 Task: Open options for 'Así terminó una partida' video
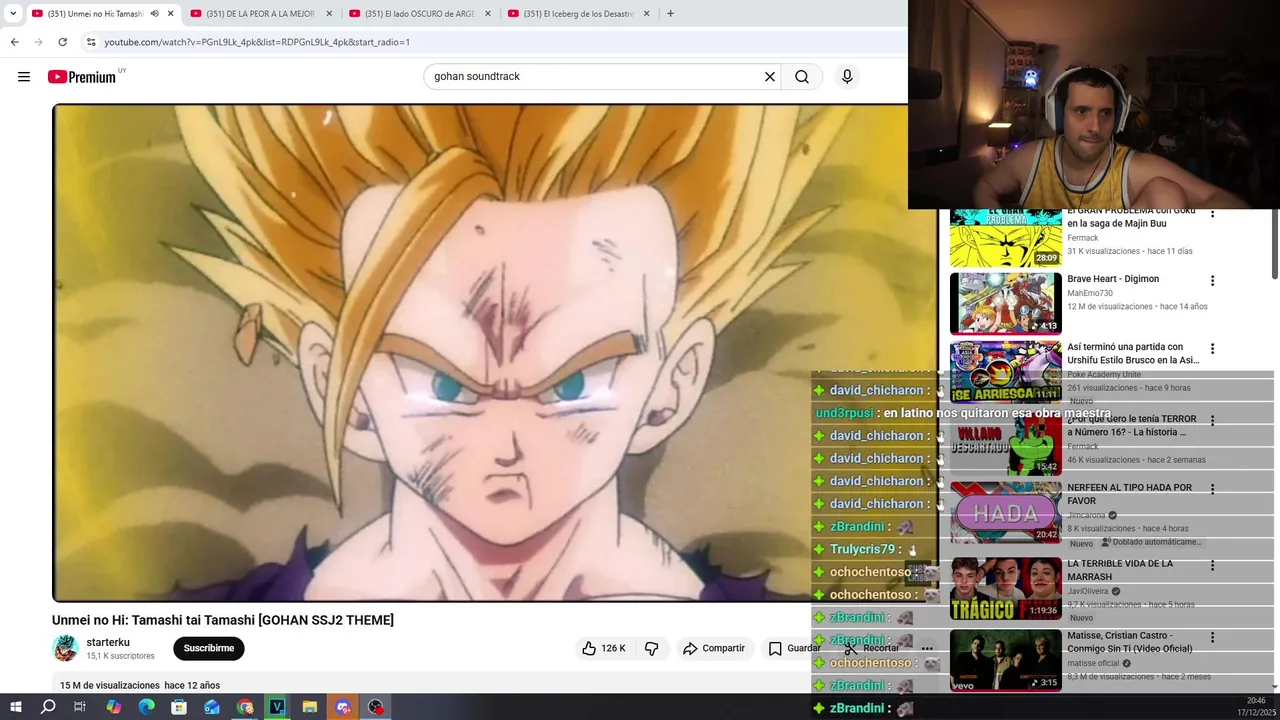pyautogui.click(x=1212, y=349)
